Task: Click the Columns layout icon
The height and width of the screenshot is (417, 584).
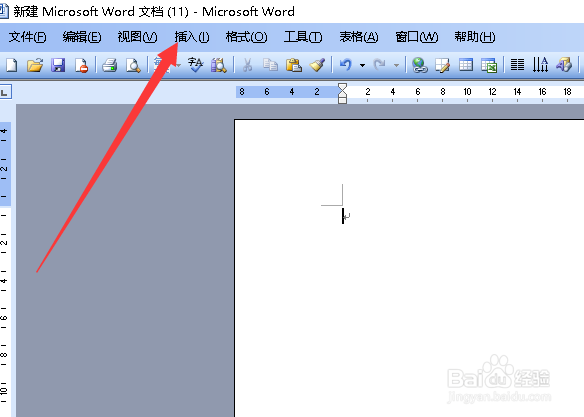Action: 517,65
